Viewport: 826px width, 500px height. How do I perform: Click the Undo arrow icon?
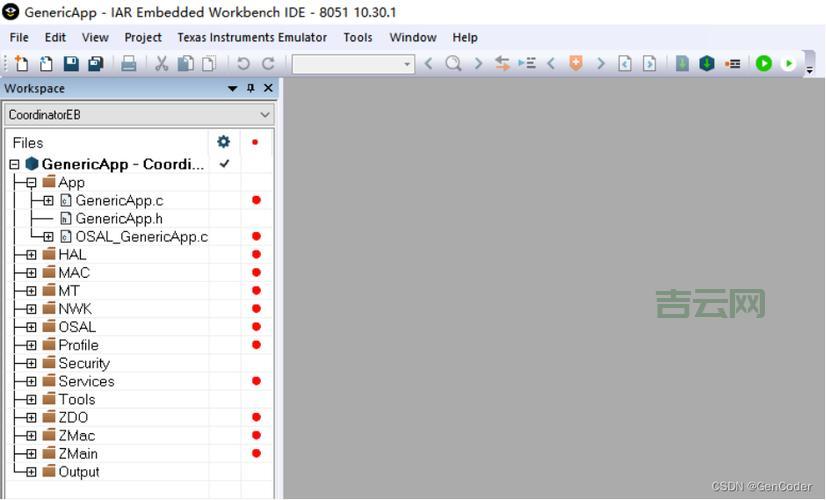point(243,64)
